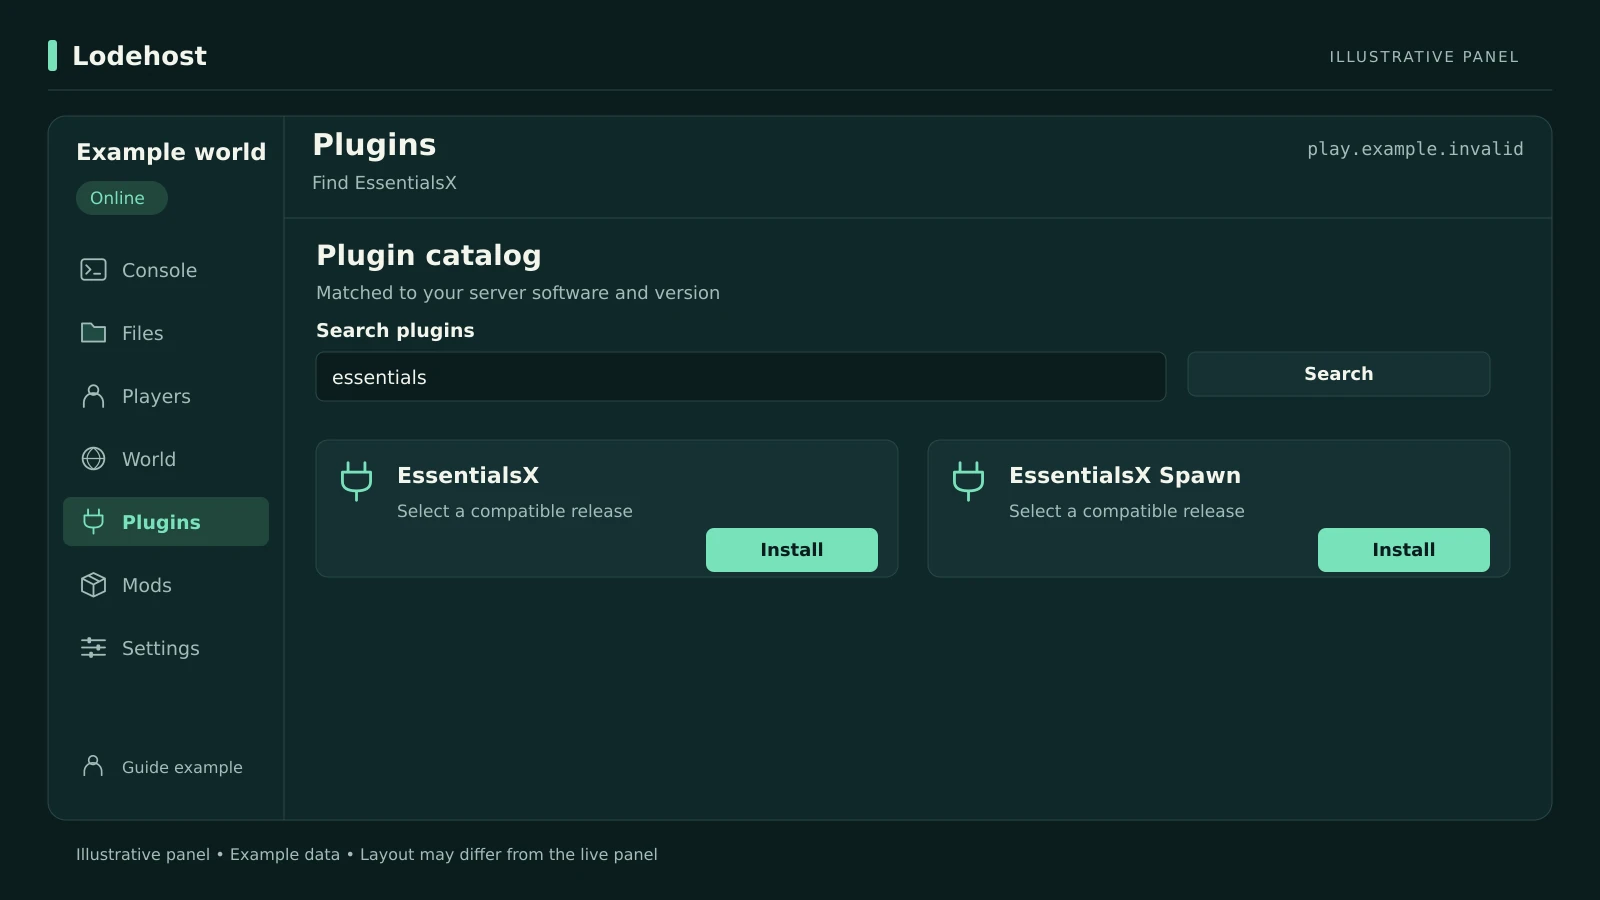Click 'Select a compatible release' under EssentialsX Spawn
1600x900 pixels.
click(1127, 511)
